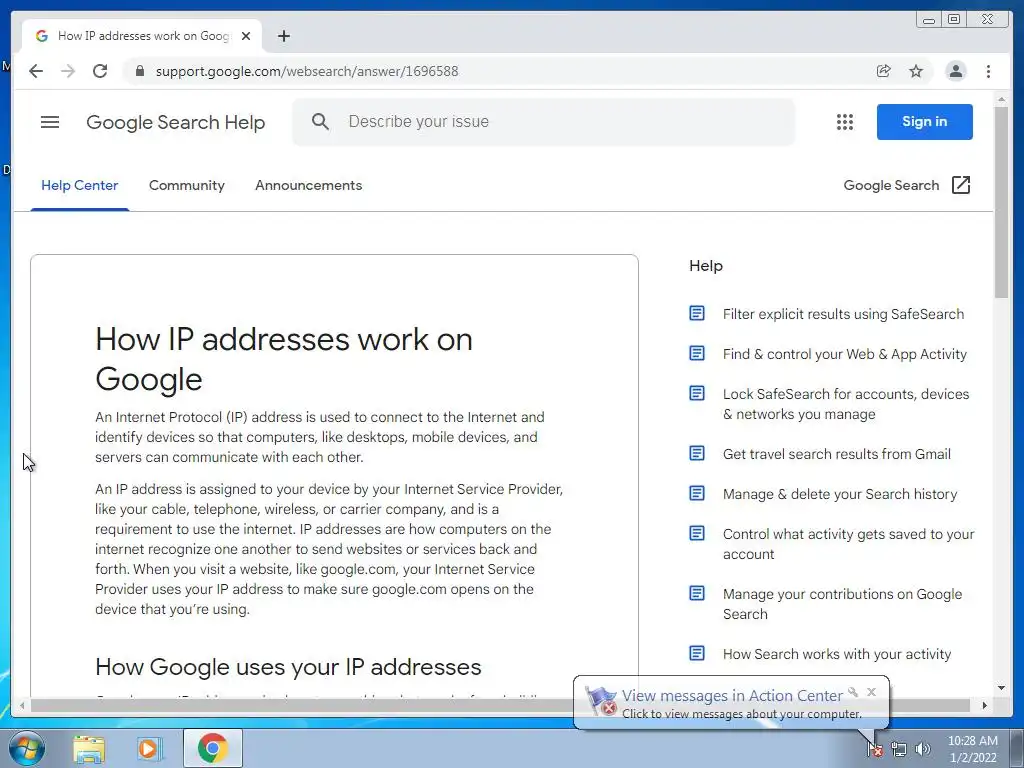Image resolution: width=1024 pixels, height=768 pixels.
Task: Reload the page with the refresh icon
Action: [100, 71]
